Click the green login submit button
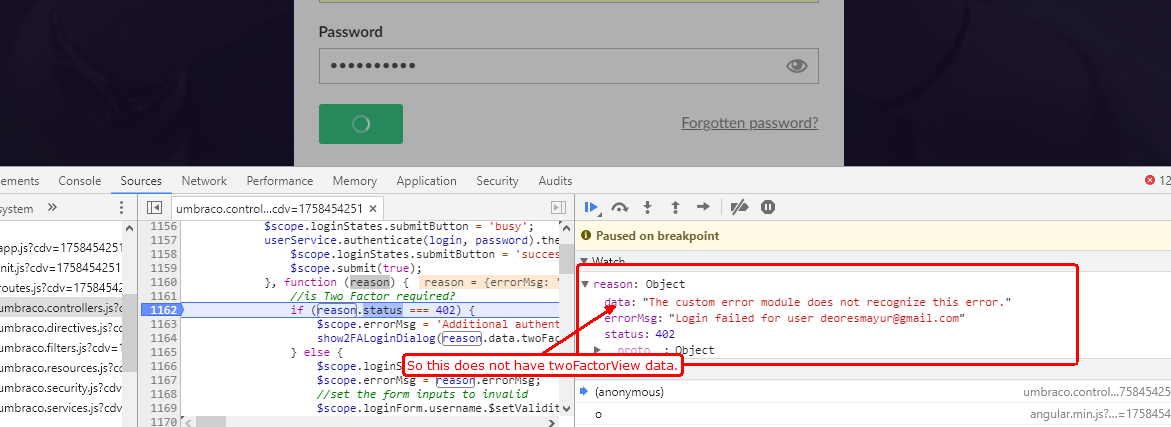Viewport: 1171px width, 427px height. [x=361, y=124]
